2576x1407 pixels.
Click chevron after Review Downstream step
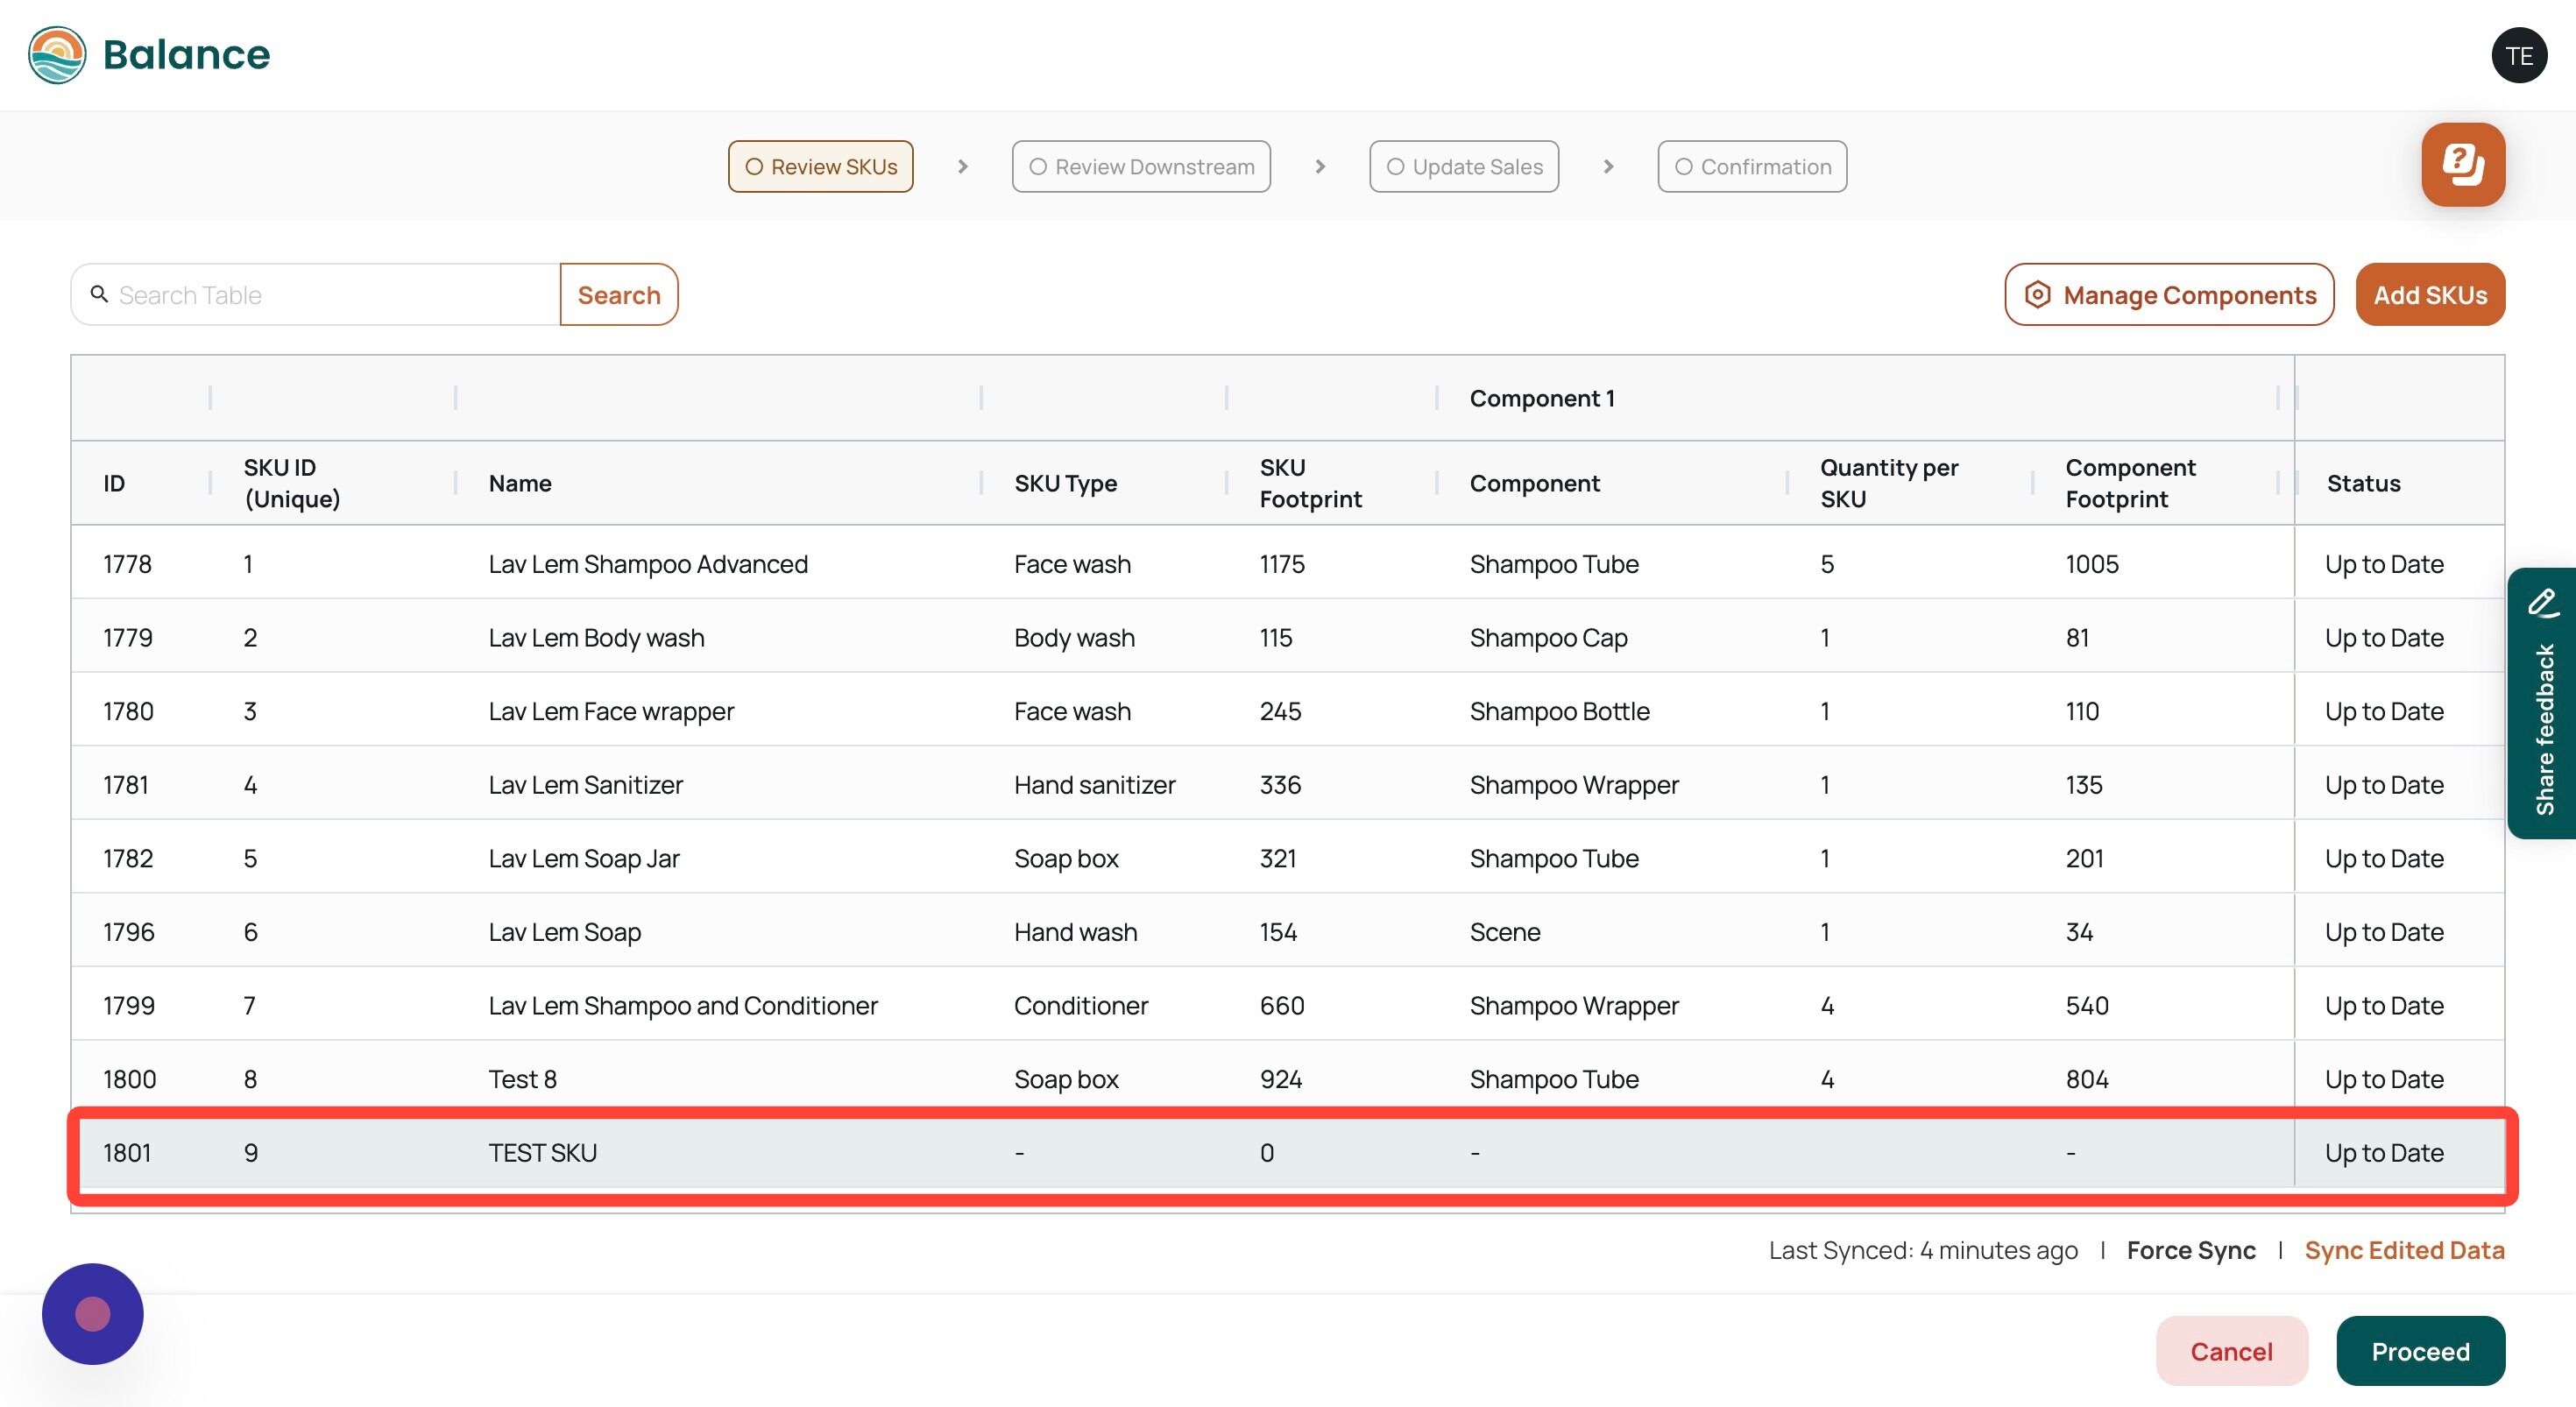click(x=1320, y=167)
